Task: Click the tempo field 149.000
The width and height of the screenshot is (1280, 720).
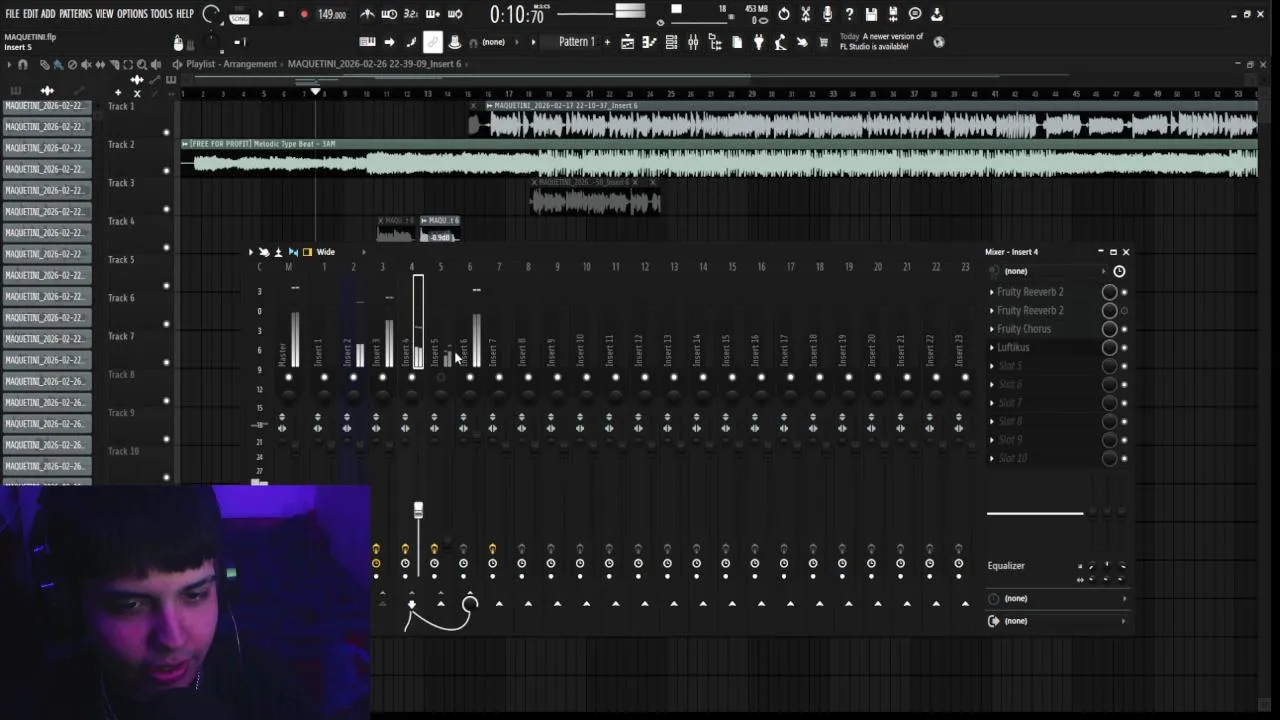Action: click(x=331, y=15)
